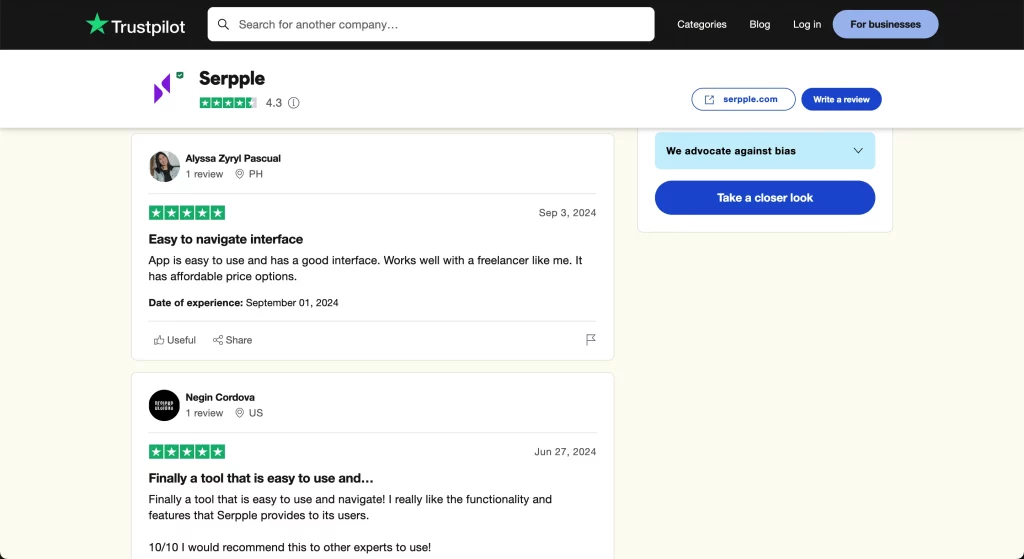This screenshot has width=1024, height=559.
Task: Click Negin Cordova's profile avatar
Action: click(x=164, y=405)
